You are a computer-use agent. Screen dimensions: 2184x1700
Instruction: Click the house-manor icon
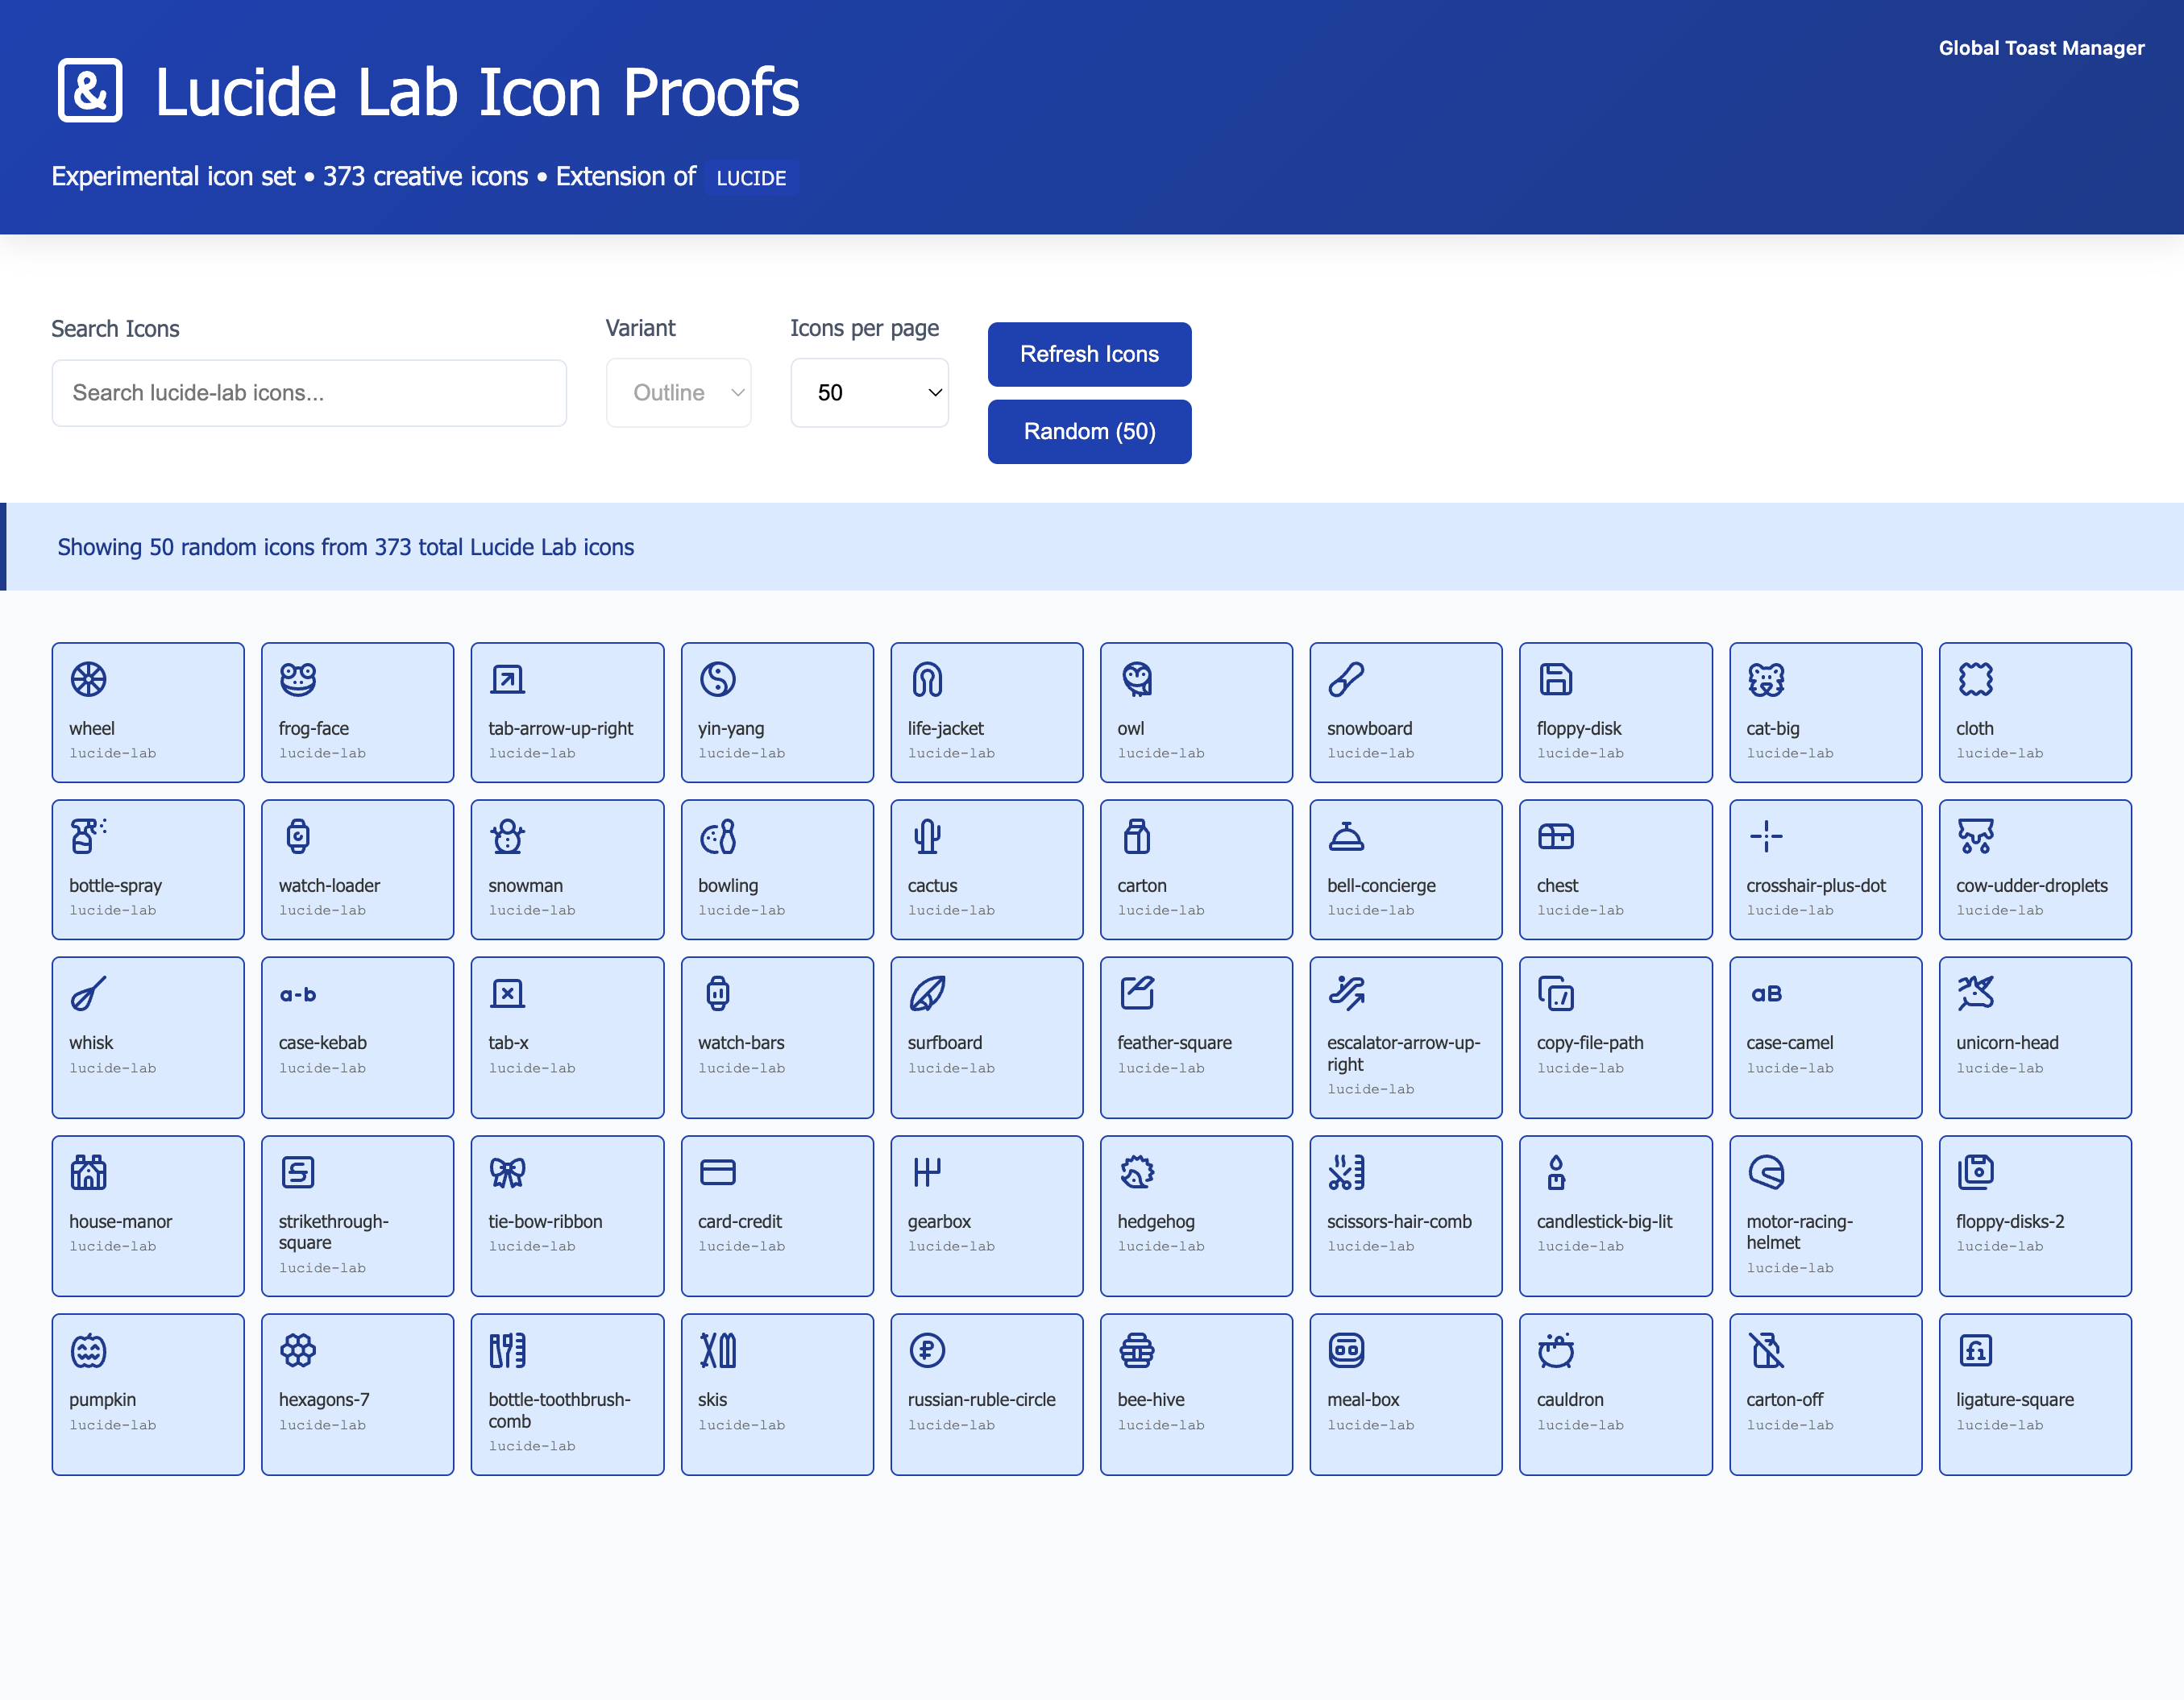[88, 1172]
